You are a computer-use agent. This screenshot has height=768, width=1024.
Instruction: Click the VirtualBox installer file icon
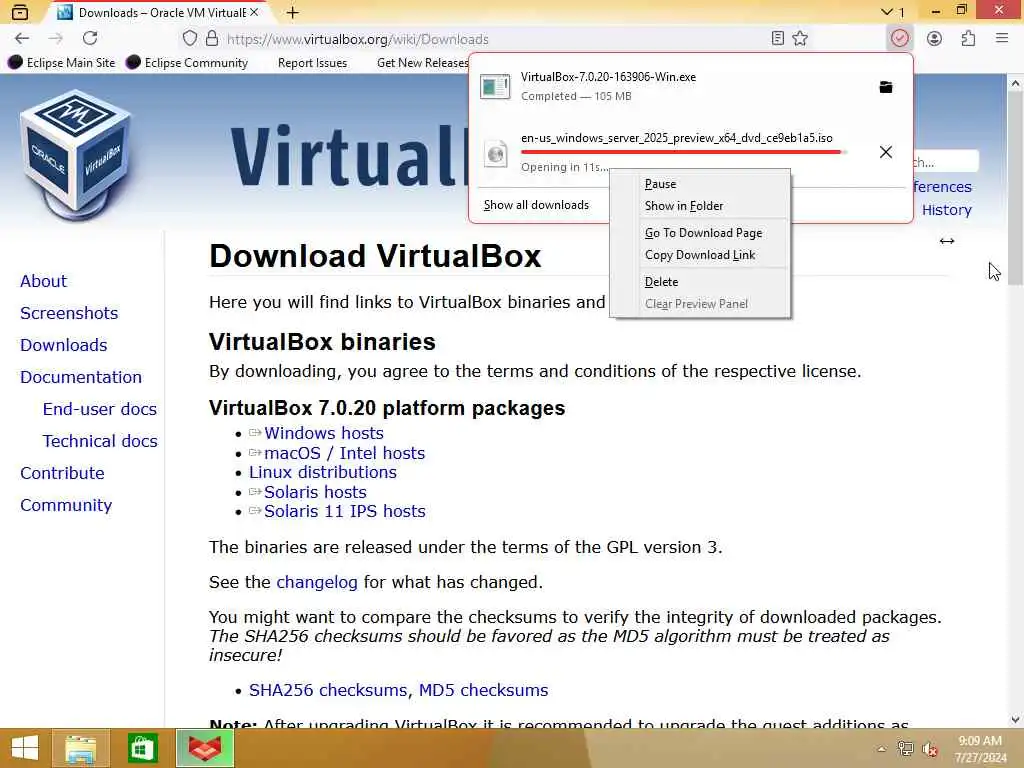[495, 86]
